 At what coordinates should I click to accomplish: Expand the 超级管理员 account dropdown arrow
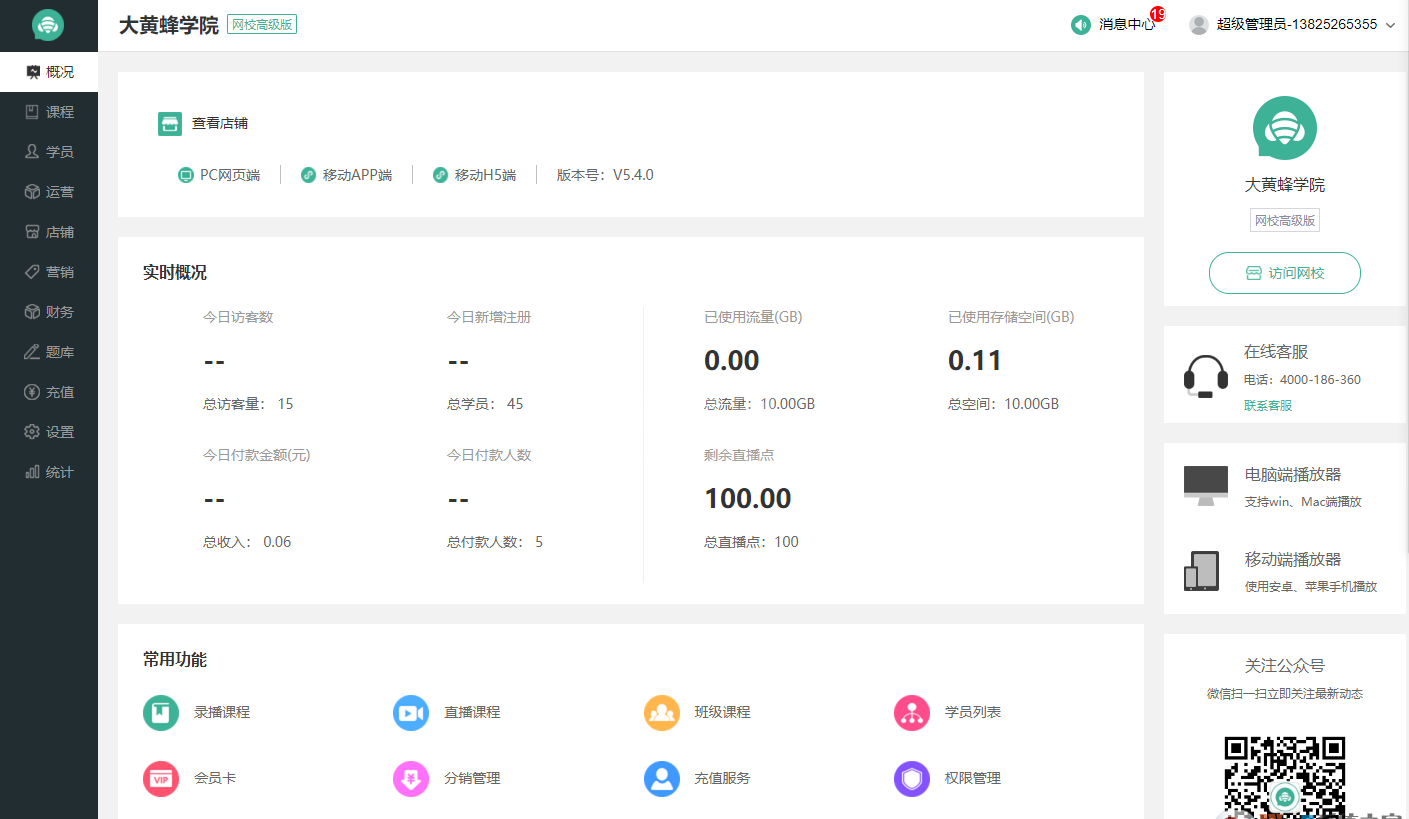tap(1390, 26)
